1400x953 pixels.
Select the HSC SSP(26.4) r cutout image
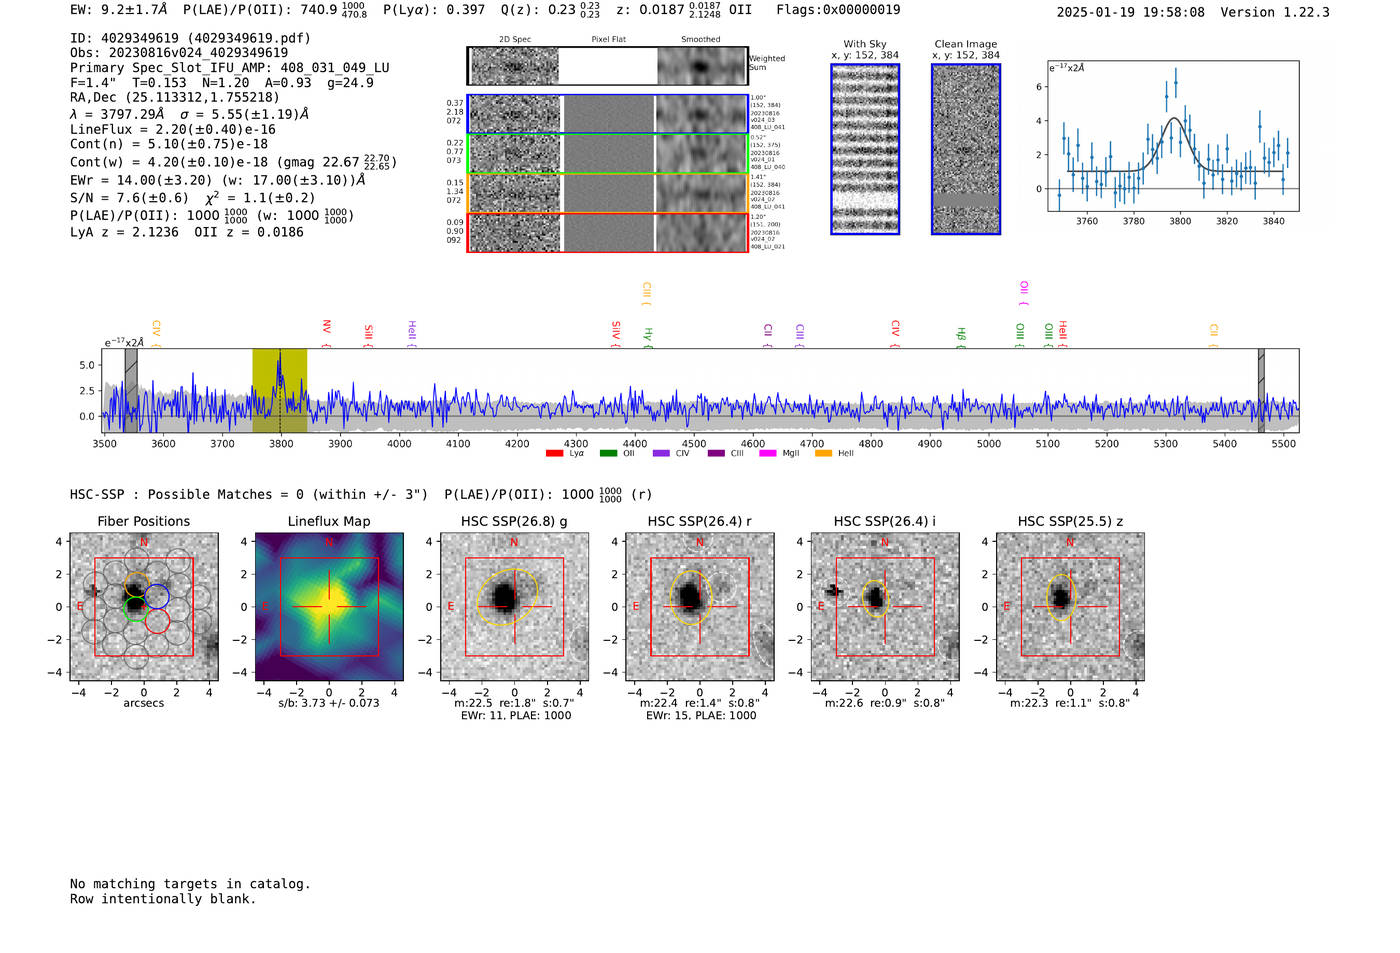pos(700,607)
